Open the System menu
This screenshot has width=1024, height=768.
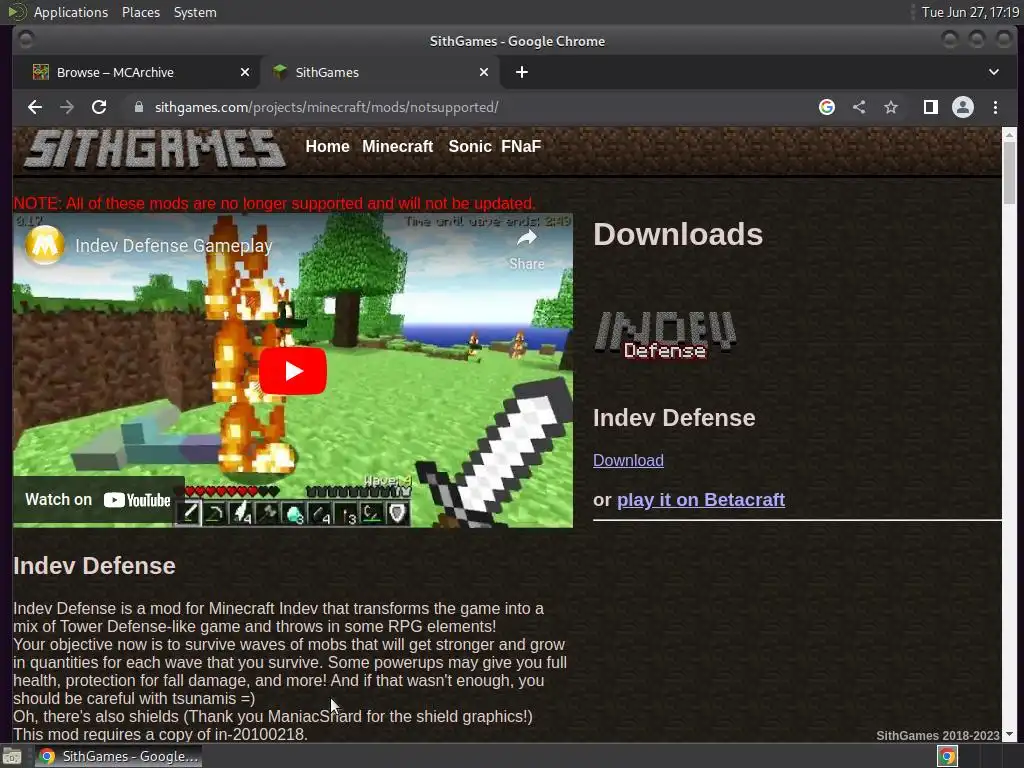(195, 12)
